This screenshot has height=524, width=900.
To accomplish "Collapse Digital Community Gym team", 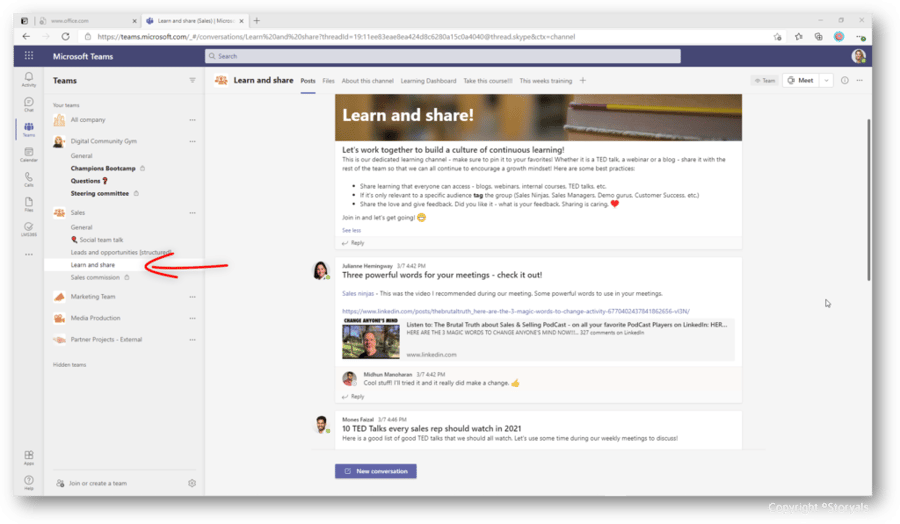I will pos(103,141).
